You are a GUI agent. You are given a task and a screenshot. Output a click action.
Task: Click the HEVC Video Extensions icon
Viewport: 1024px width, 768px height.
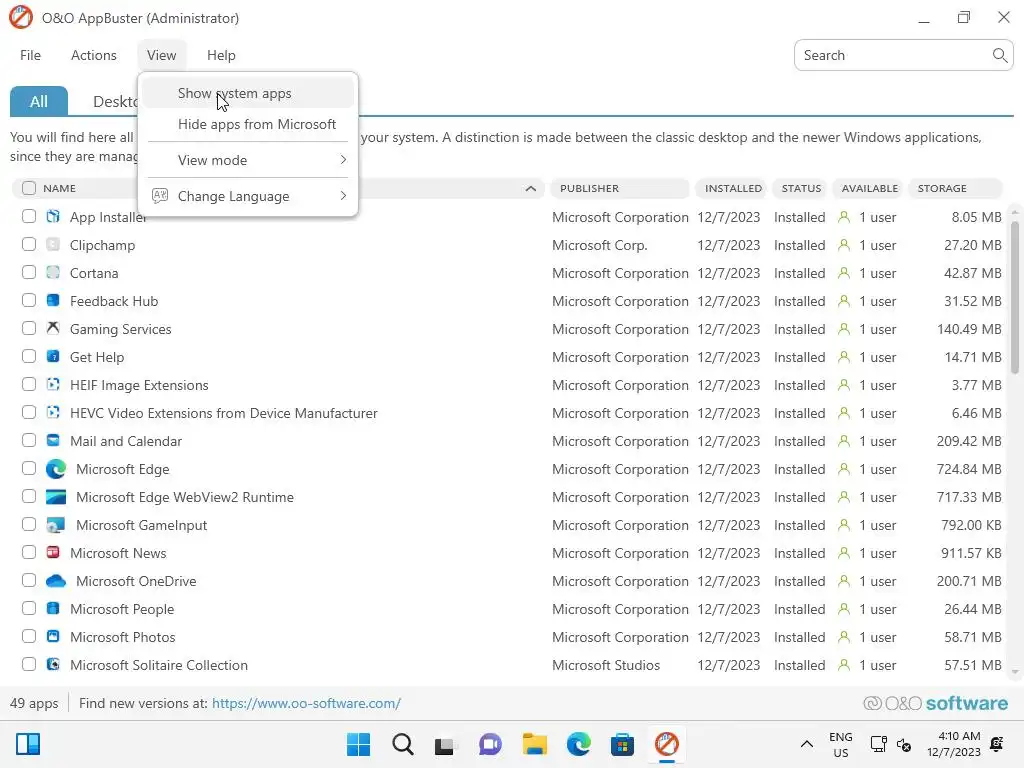tap(53, 413)
